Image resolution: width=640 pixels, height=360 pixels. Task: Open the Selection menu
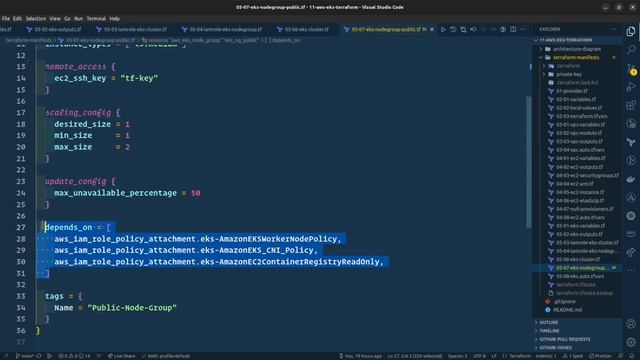[x=36, y=18]
